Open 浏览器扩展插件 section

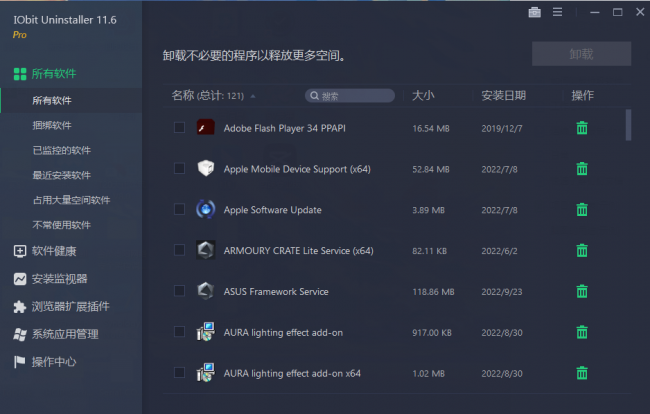coord(71,307)
